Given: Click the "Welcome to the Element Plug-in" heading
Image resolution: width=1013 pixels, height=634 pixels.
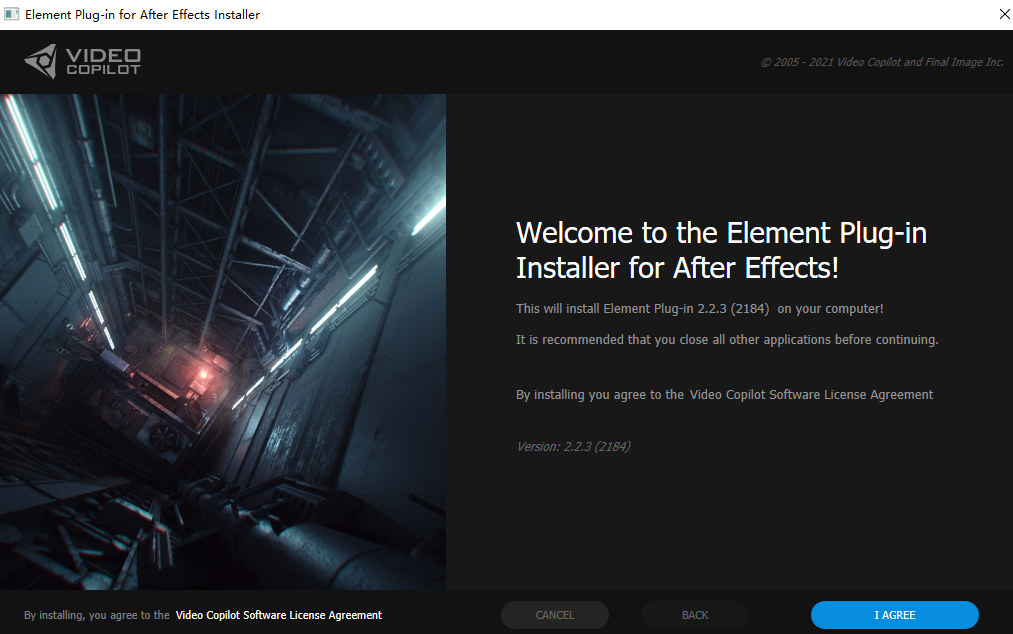Looking at the screenshot, I should coord(721,250).
